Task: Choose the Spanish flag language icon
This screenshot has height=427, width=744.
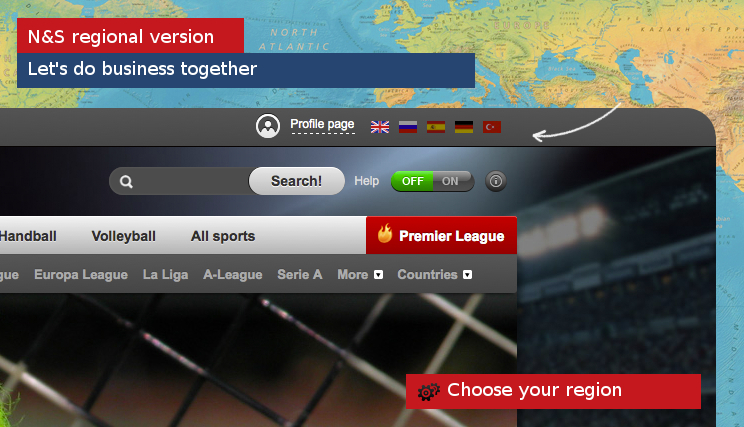Action: tap(436, 127)
